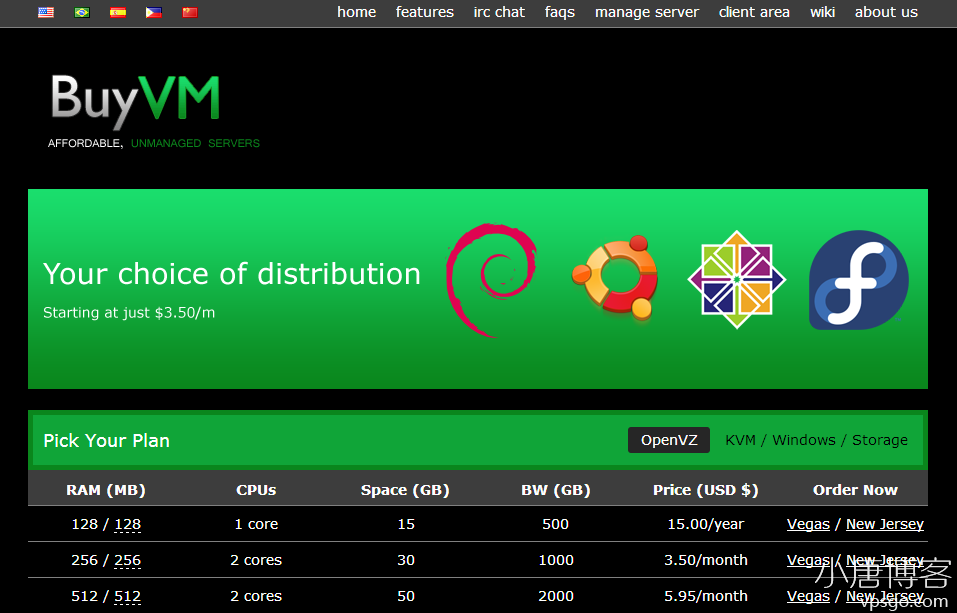Click underlined burst 128 RAM value
The height and width of the screenshot is (613, 957).
click(x=128, y=524)
